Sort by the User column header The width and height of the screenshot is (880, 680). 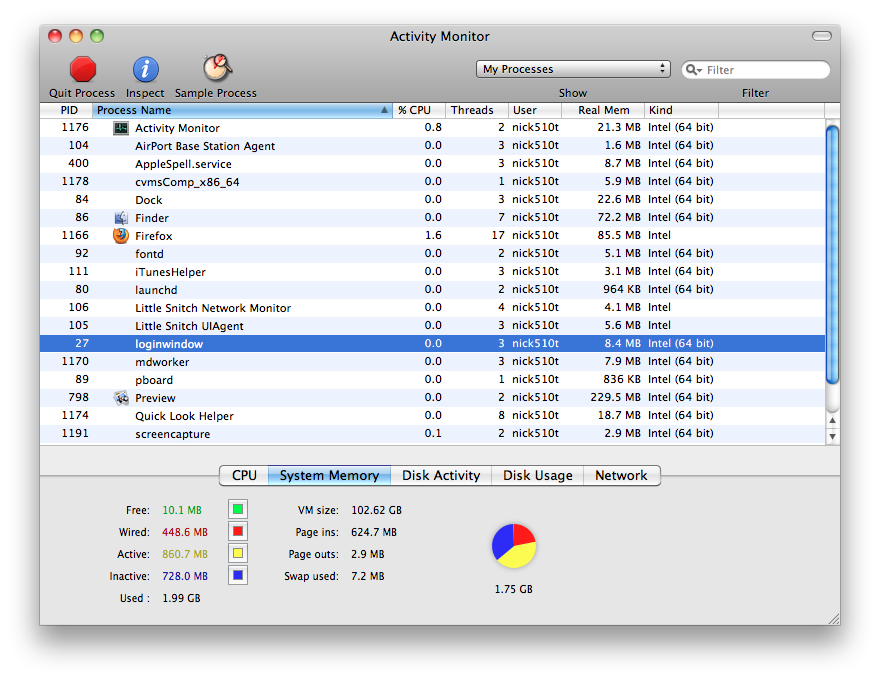(x=534, y=110)
